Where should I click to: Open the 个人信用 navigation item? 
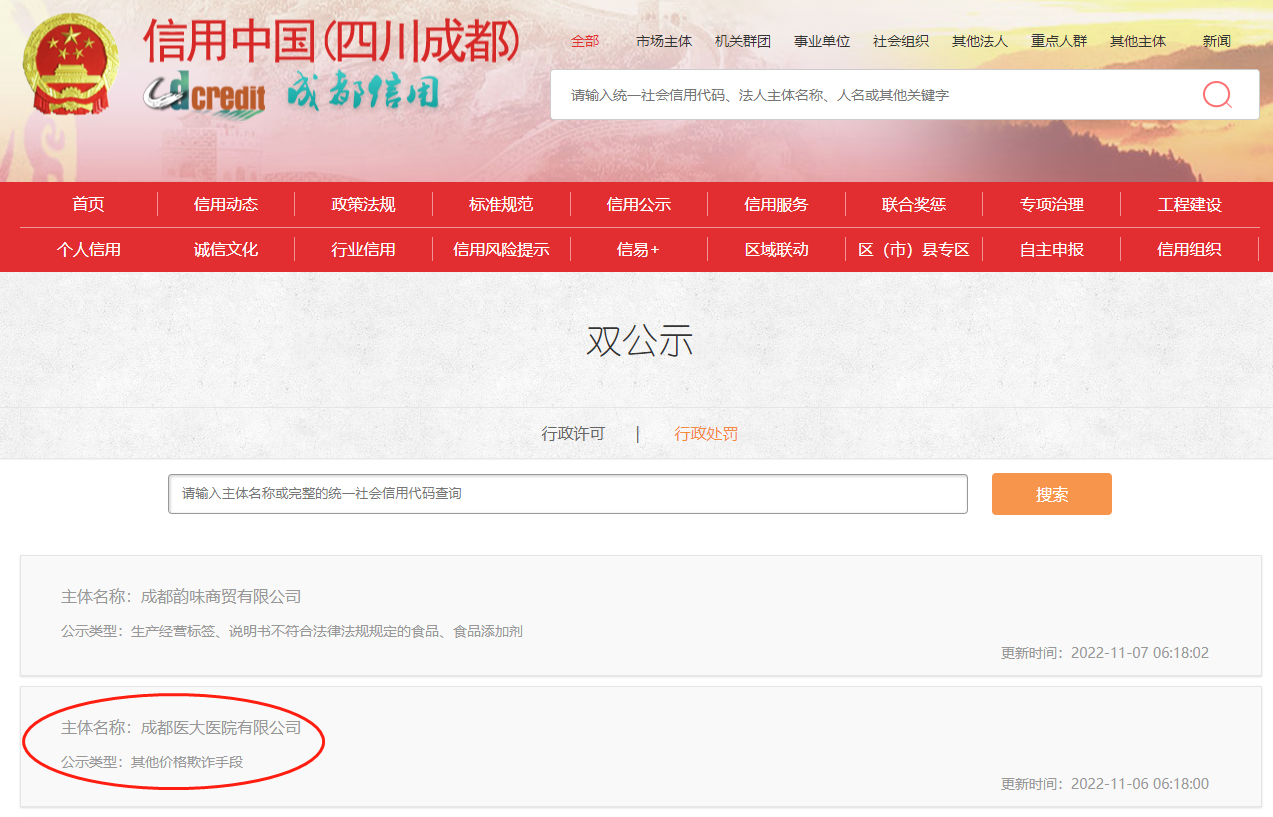tap(88, 249)
